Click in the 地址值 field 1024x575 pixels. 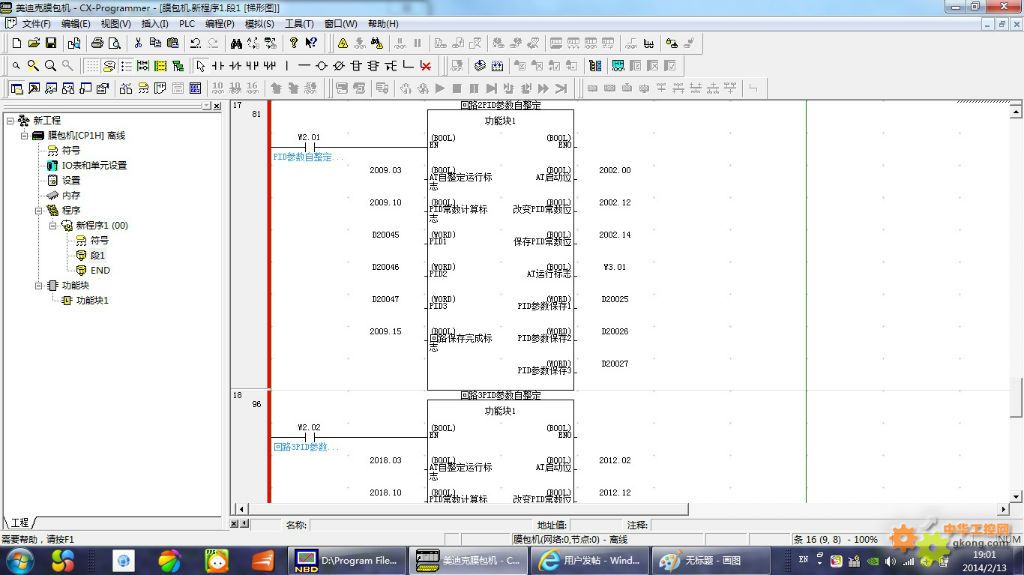click(594, 525)
